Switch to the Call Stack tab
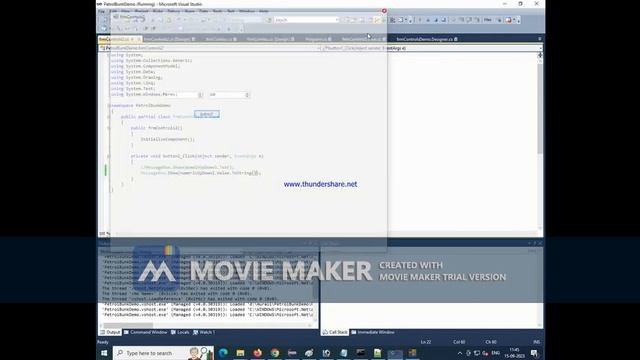 tap(335, 332)
